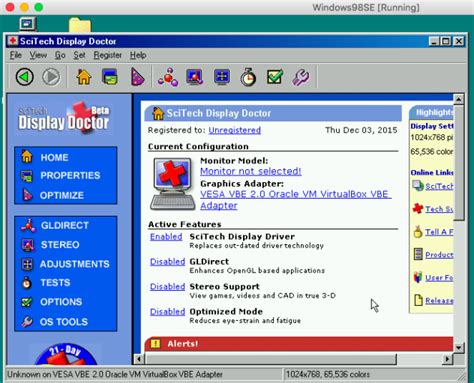This screenshot has width=474, height=383.
Task: Toggle Disabled link for Stereo Support
Action: [167, 287]
